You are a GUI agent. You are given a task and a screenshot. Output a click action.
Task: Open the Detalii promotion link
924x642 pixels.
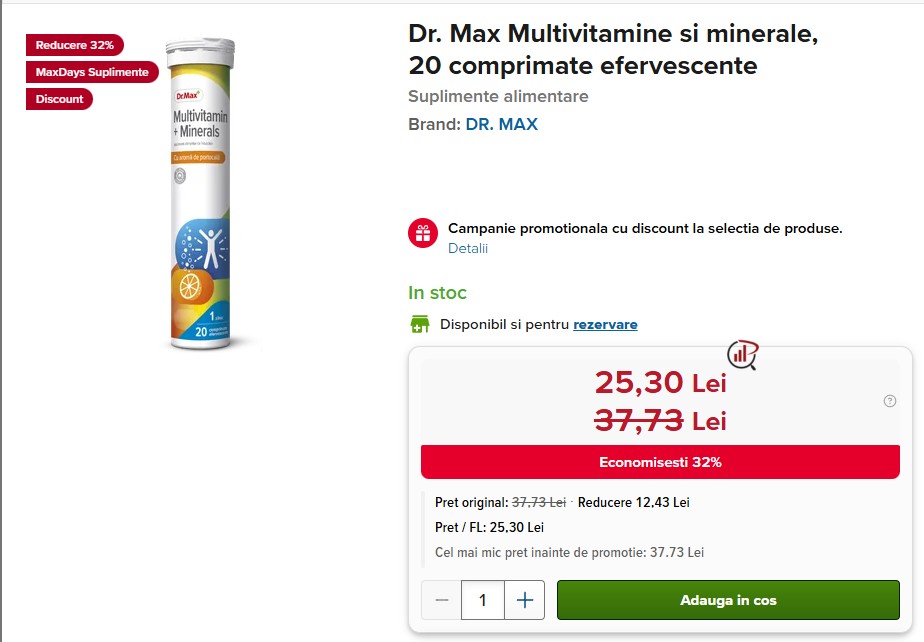(468, 248)
